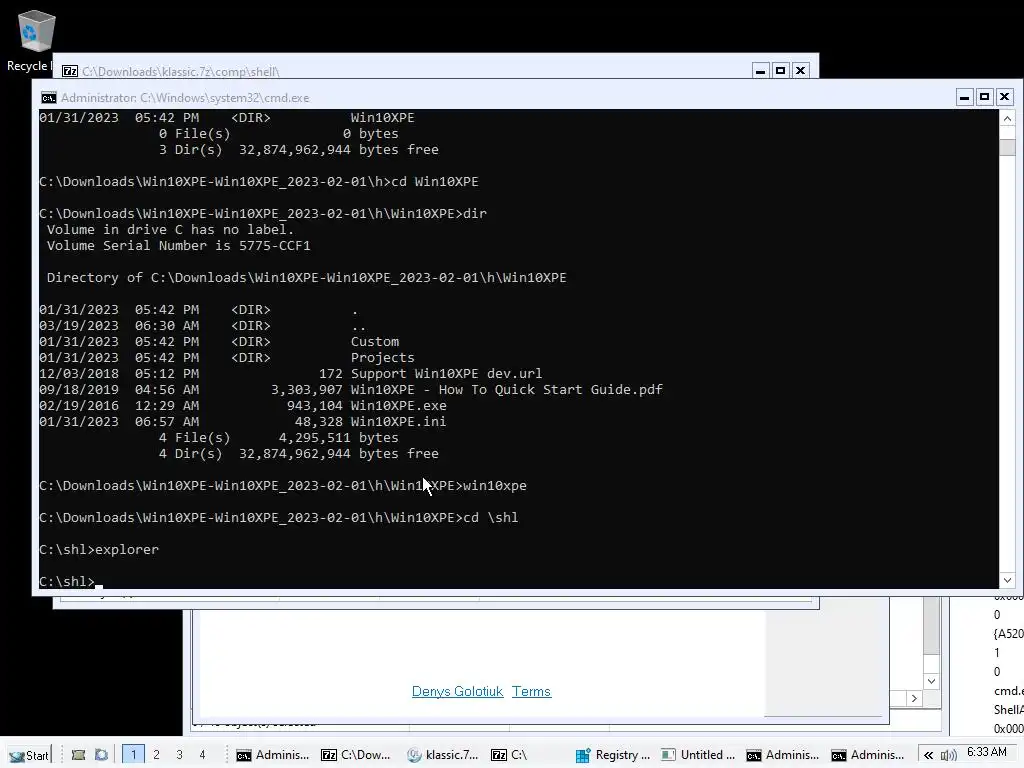The height and width of the screenshot is (768, 1024).
Task: Click the '4,295,511 bytes' total line
Action: (x=338, y=438)
